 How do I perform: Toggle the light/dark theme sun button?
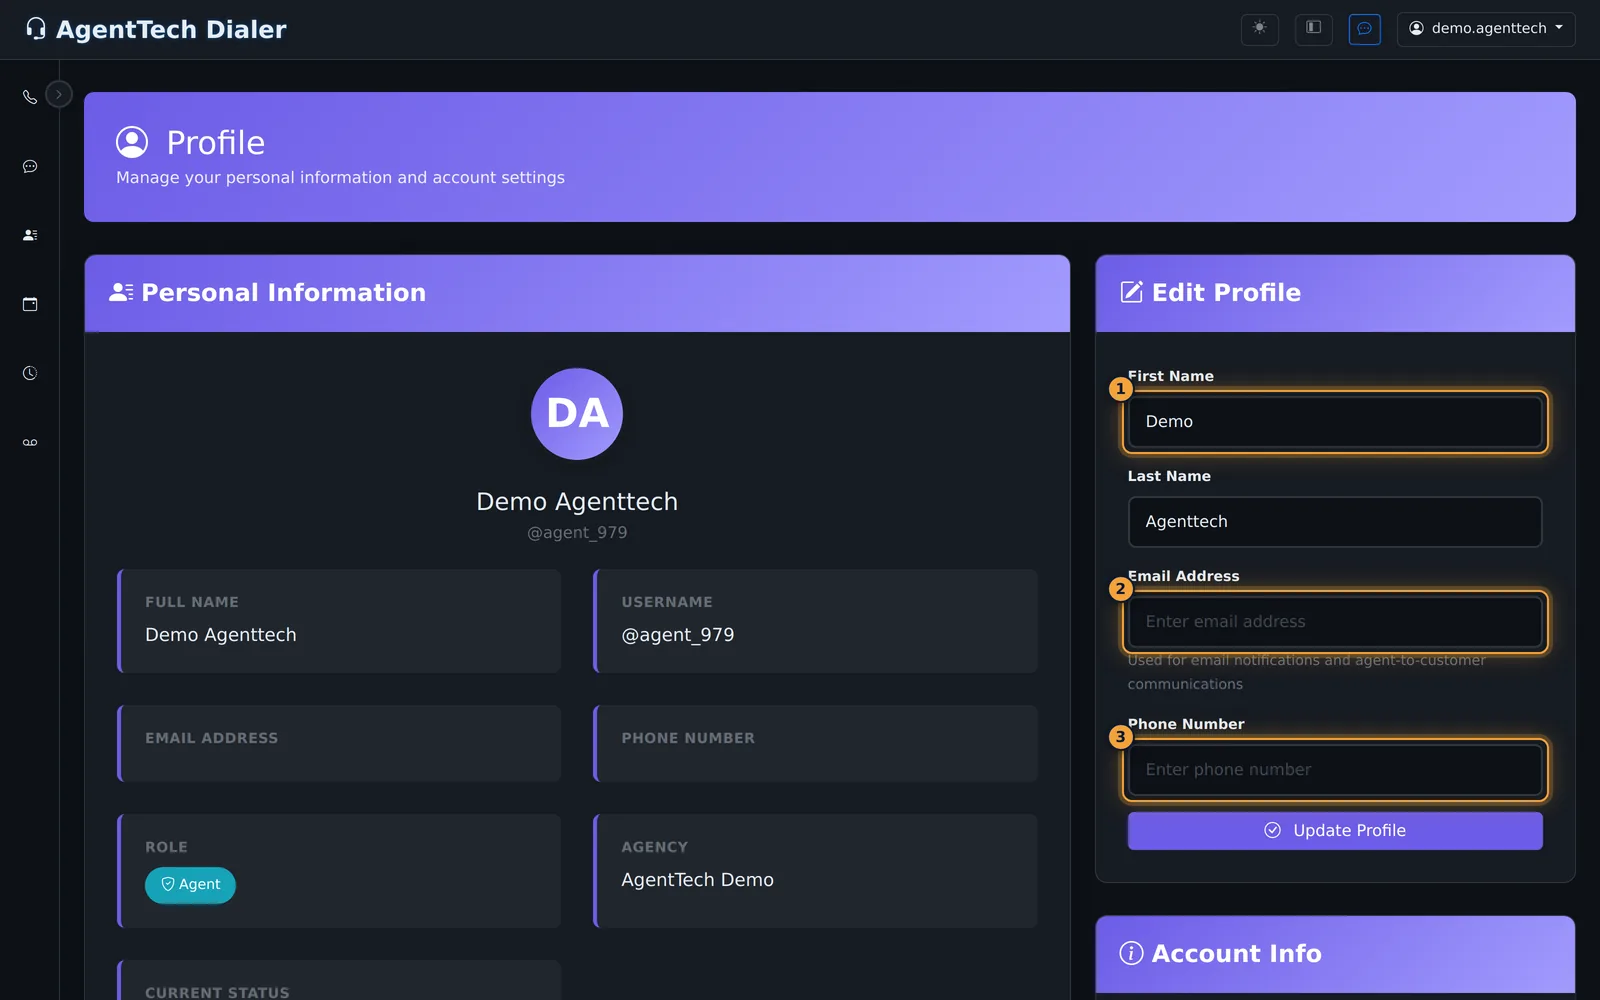[x=1260, y=29]
